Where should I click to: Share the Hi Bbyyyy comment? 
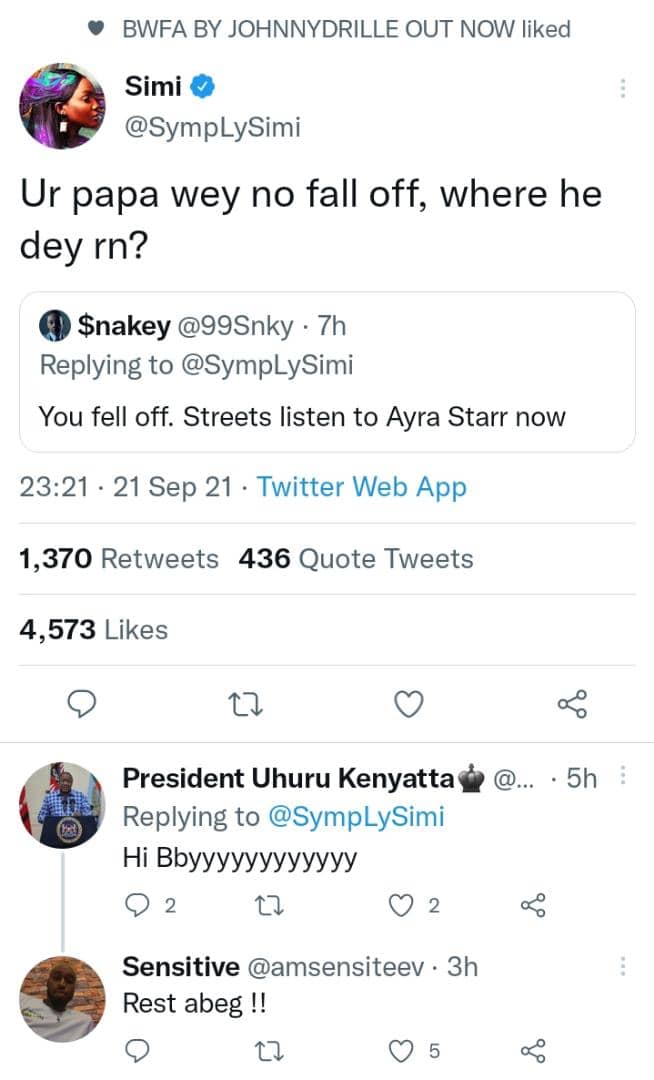coord(531,907)
